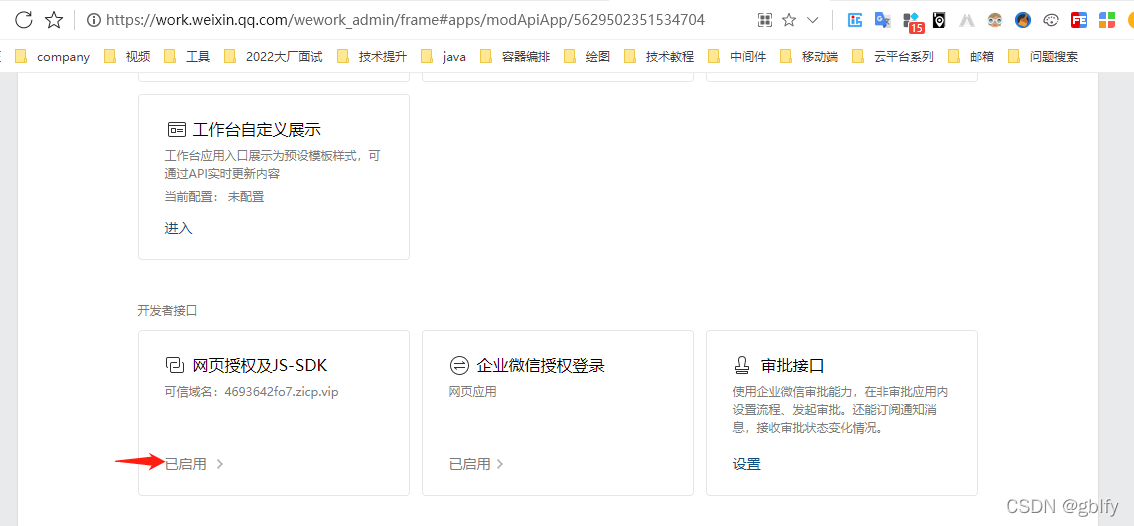
Task: Click the blue circle broom extension icon
Action: click(x=1023, y=20)
